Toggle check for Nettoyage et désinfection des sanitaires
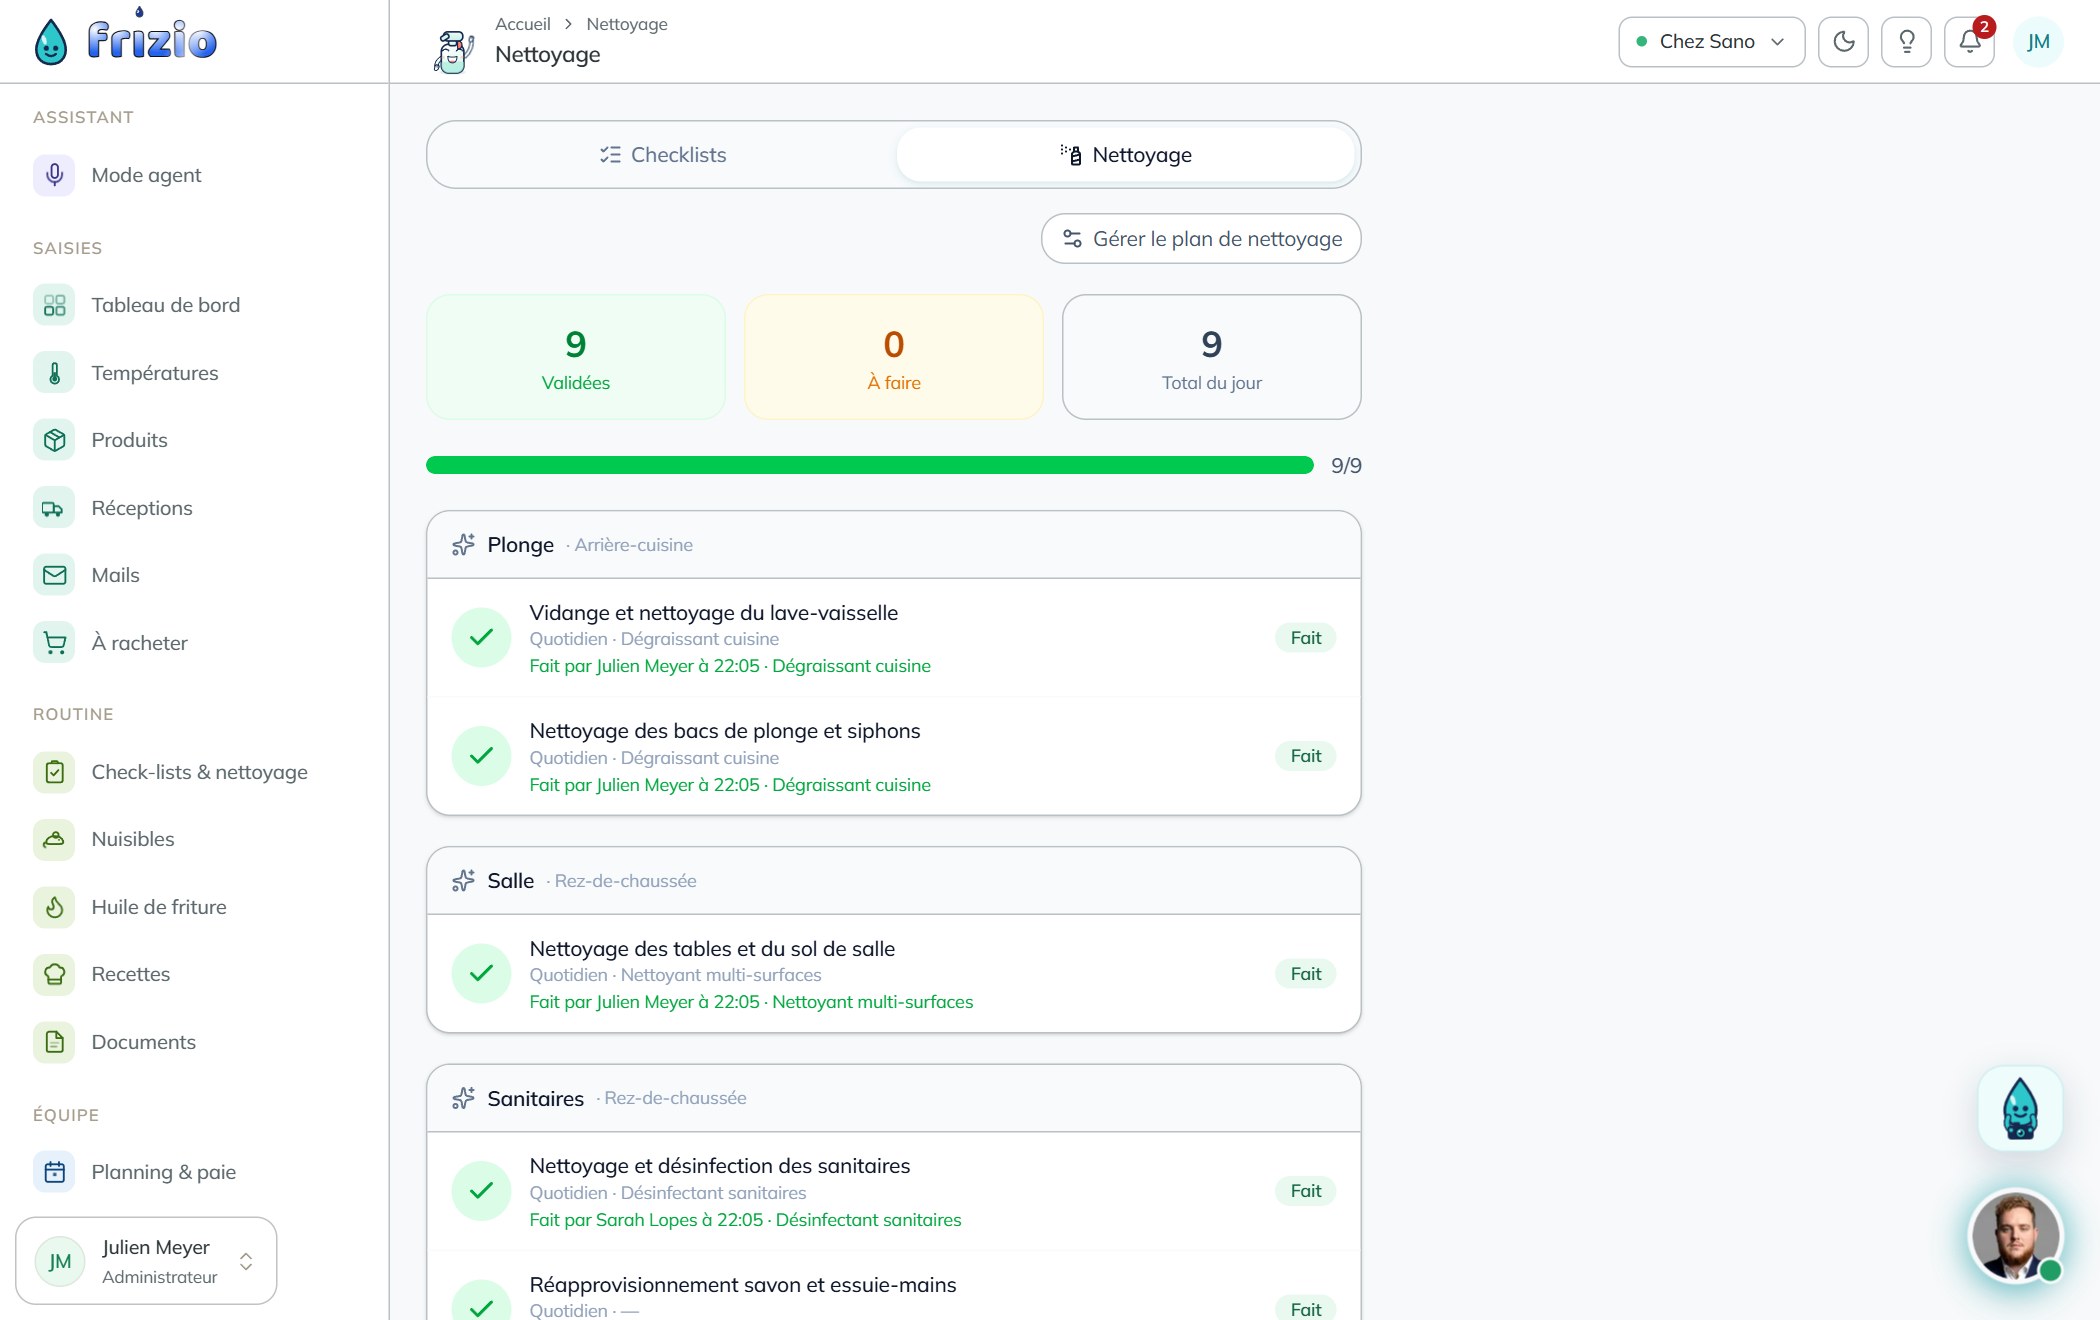This screenshot has height=1320, width=2100. [x=481, y=1191]
